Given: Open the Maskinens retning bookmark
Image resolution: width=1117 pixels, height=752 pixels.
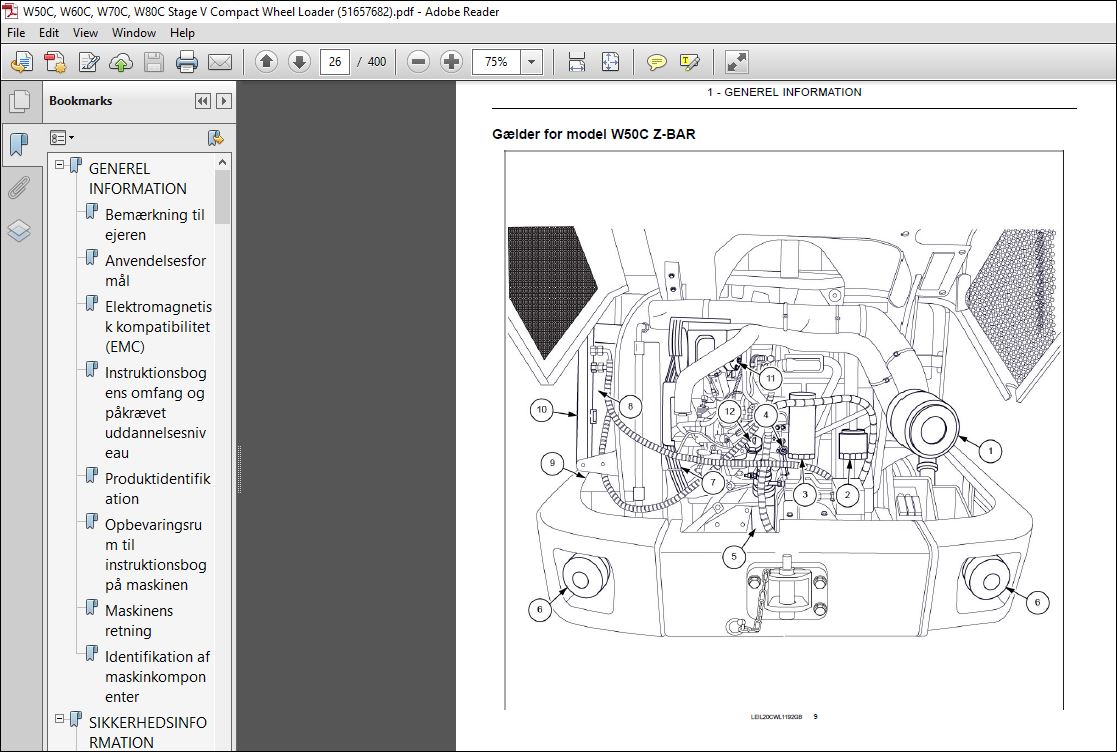Looking at the screenshot, I should click(x=139, y=620).
